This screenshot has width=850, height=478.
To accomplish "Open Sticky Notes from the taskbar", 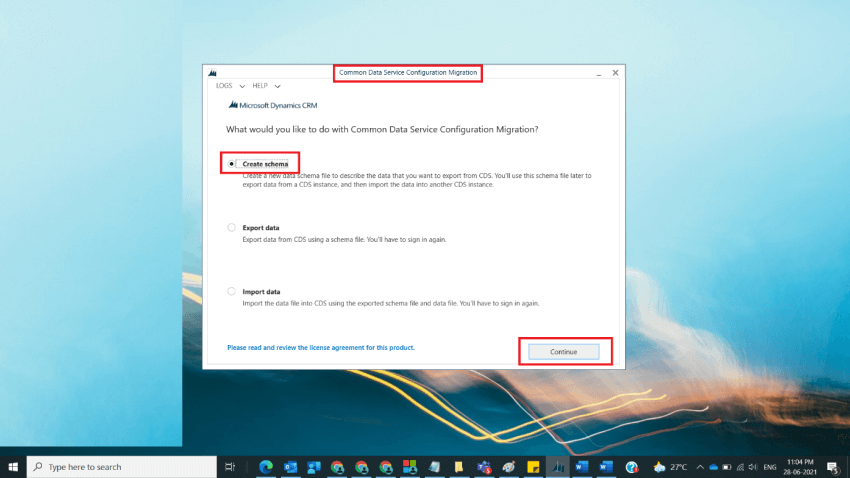I will [533, 467].
